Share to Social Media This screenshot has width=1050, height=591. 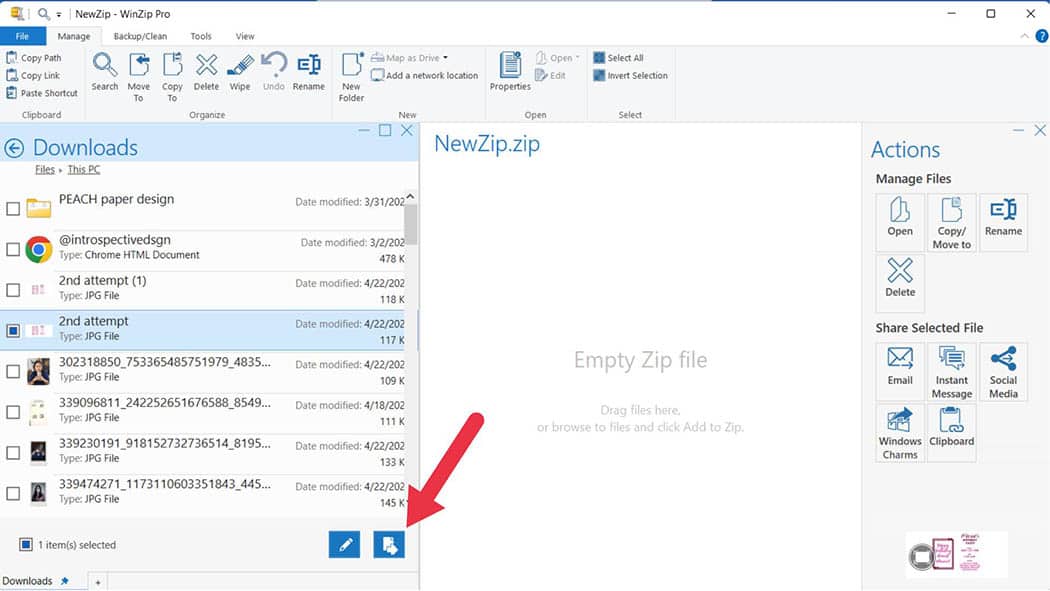coord(1003,372)
